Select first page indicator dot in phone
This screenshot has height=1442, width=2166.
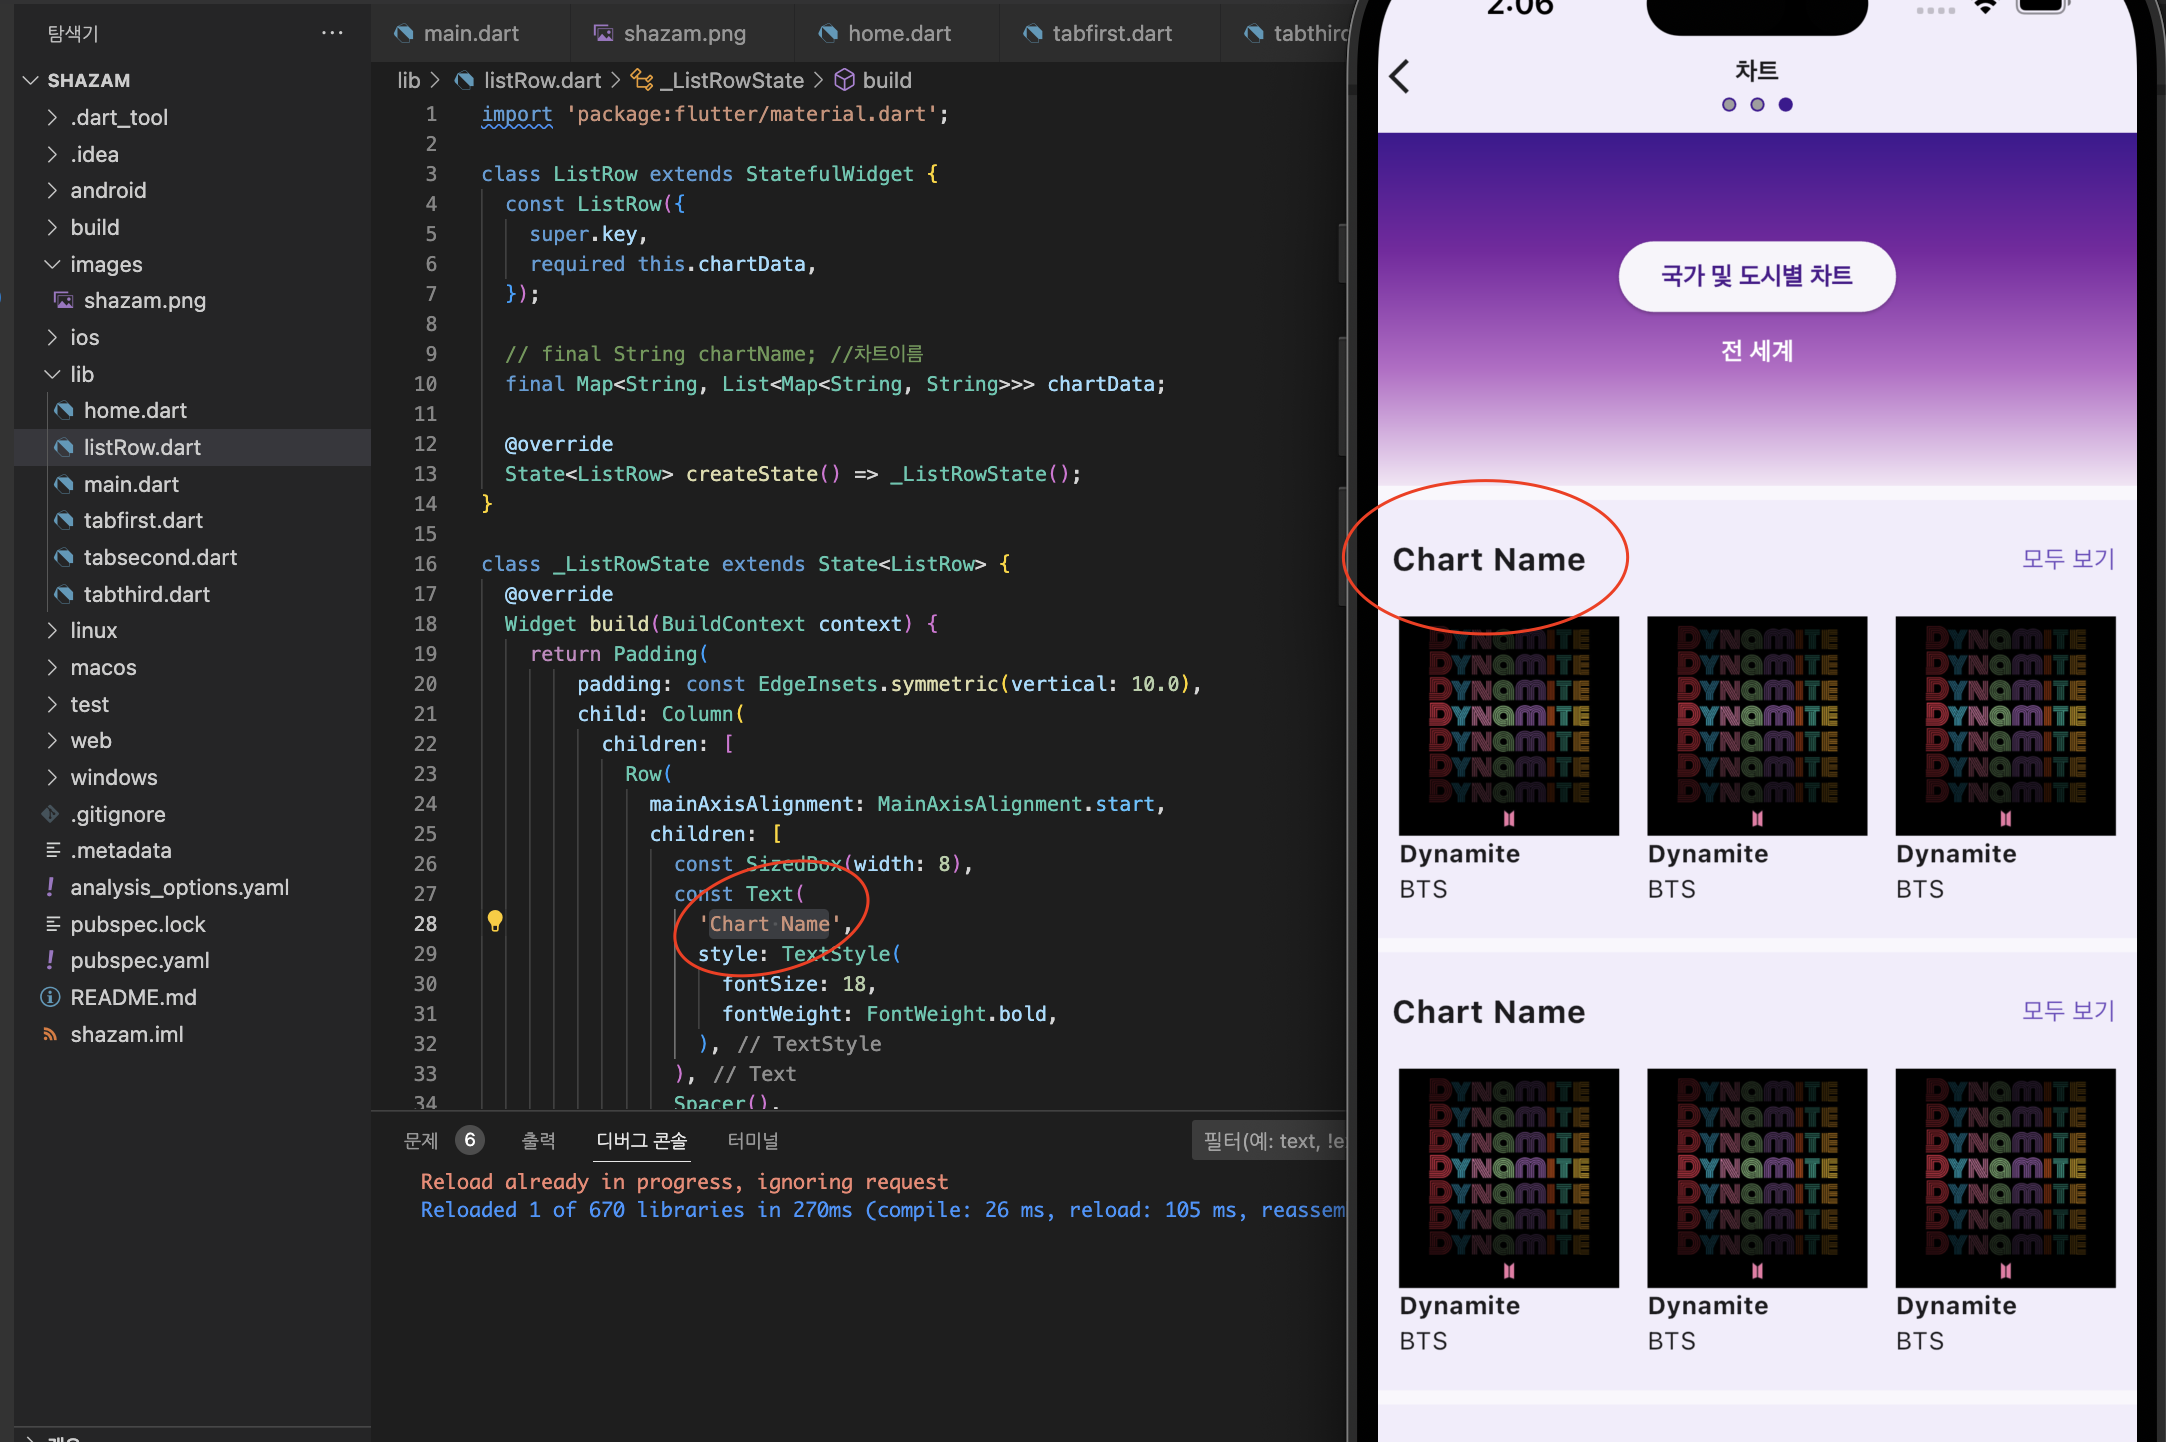[x=1729, y=104]
